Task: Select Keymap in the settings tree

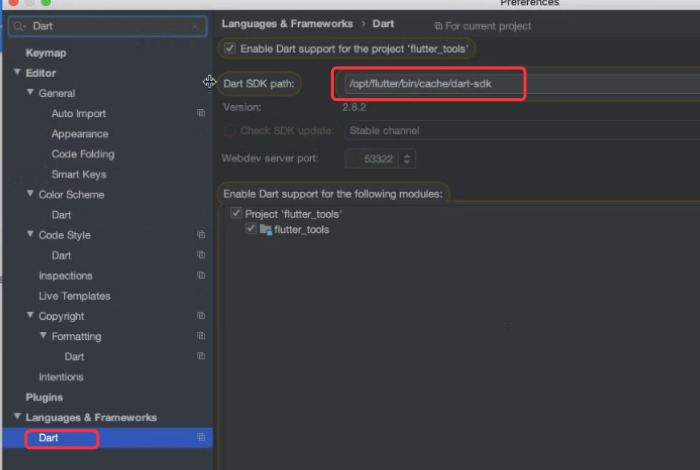Action: 46,53
